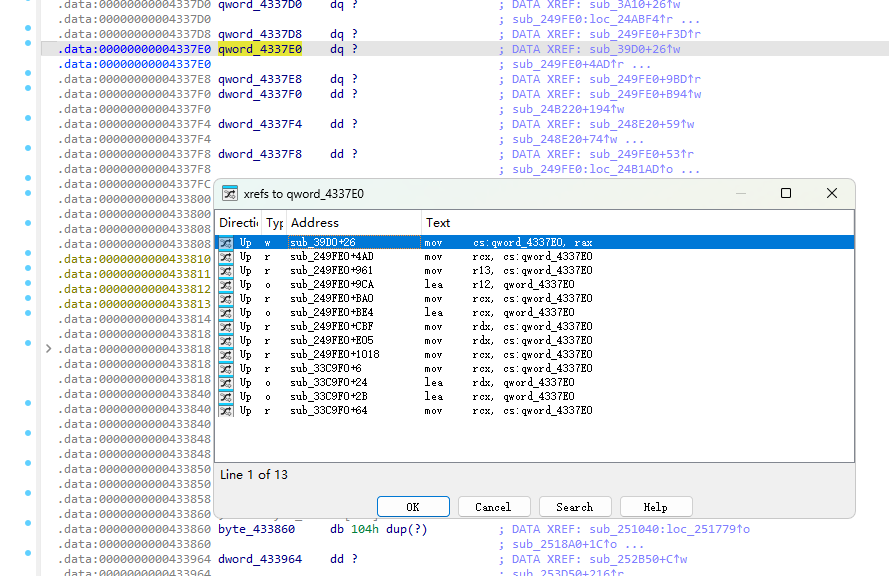Close the xrefs to qword_4337E0 dialog

[832, 193]
